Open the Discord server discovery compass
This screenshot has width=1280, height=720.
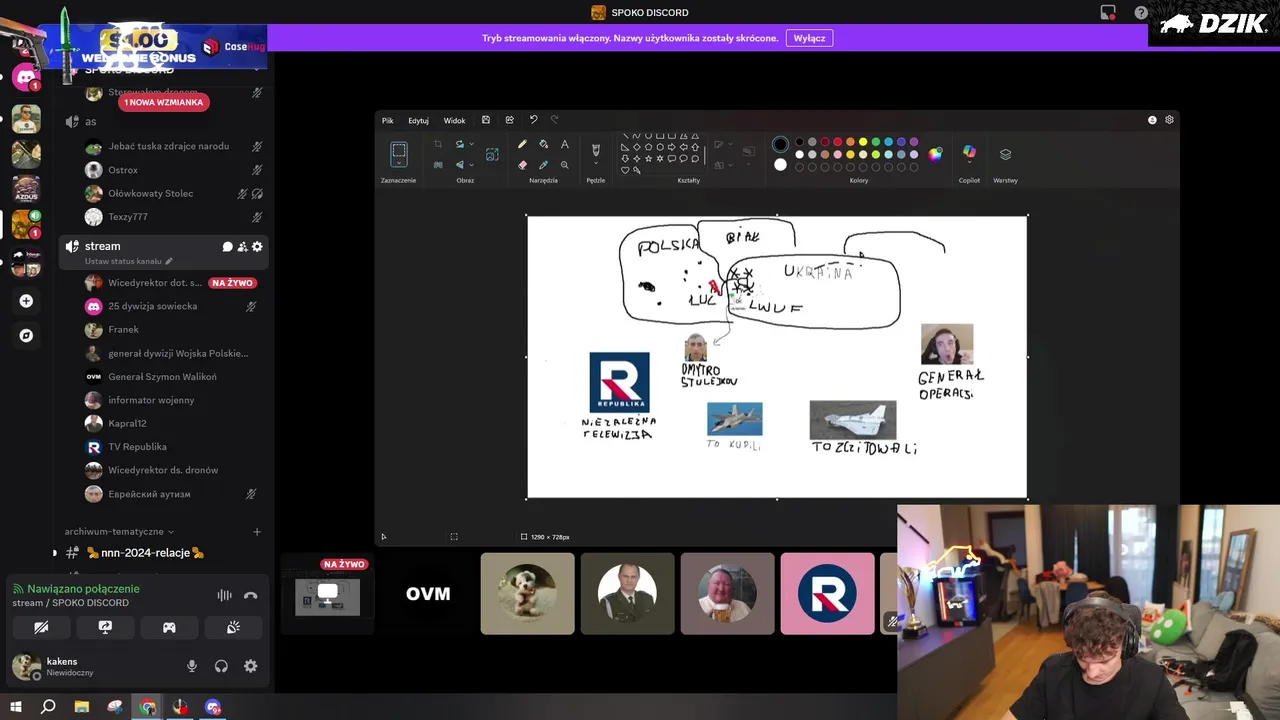tap(26, 335)
